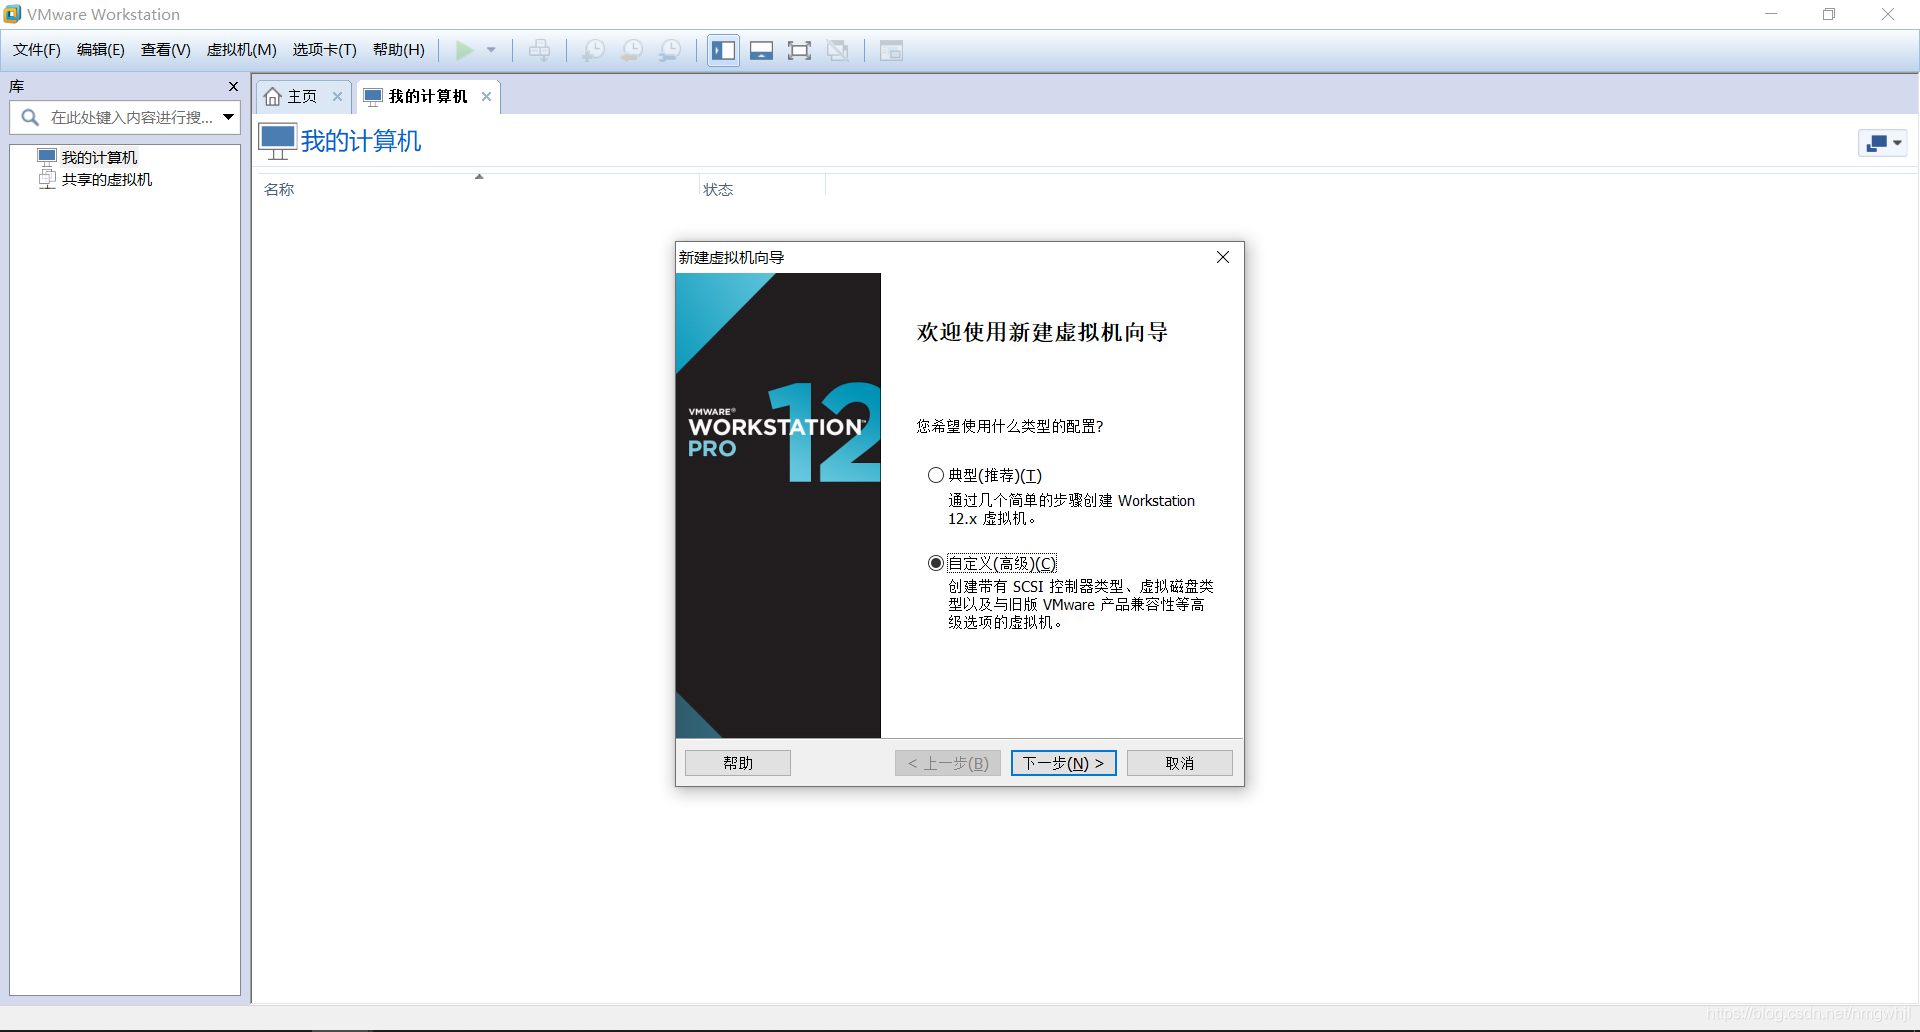Click the search magnifier icon in library
Image resolution: width=1920 pixels, height=1032 pixels.
click(30, 117)
